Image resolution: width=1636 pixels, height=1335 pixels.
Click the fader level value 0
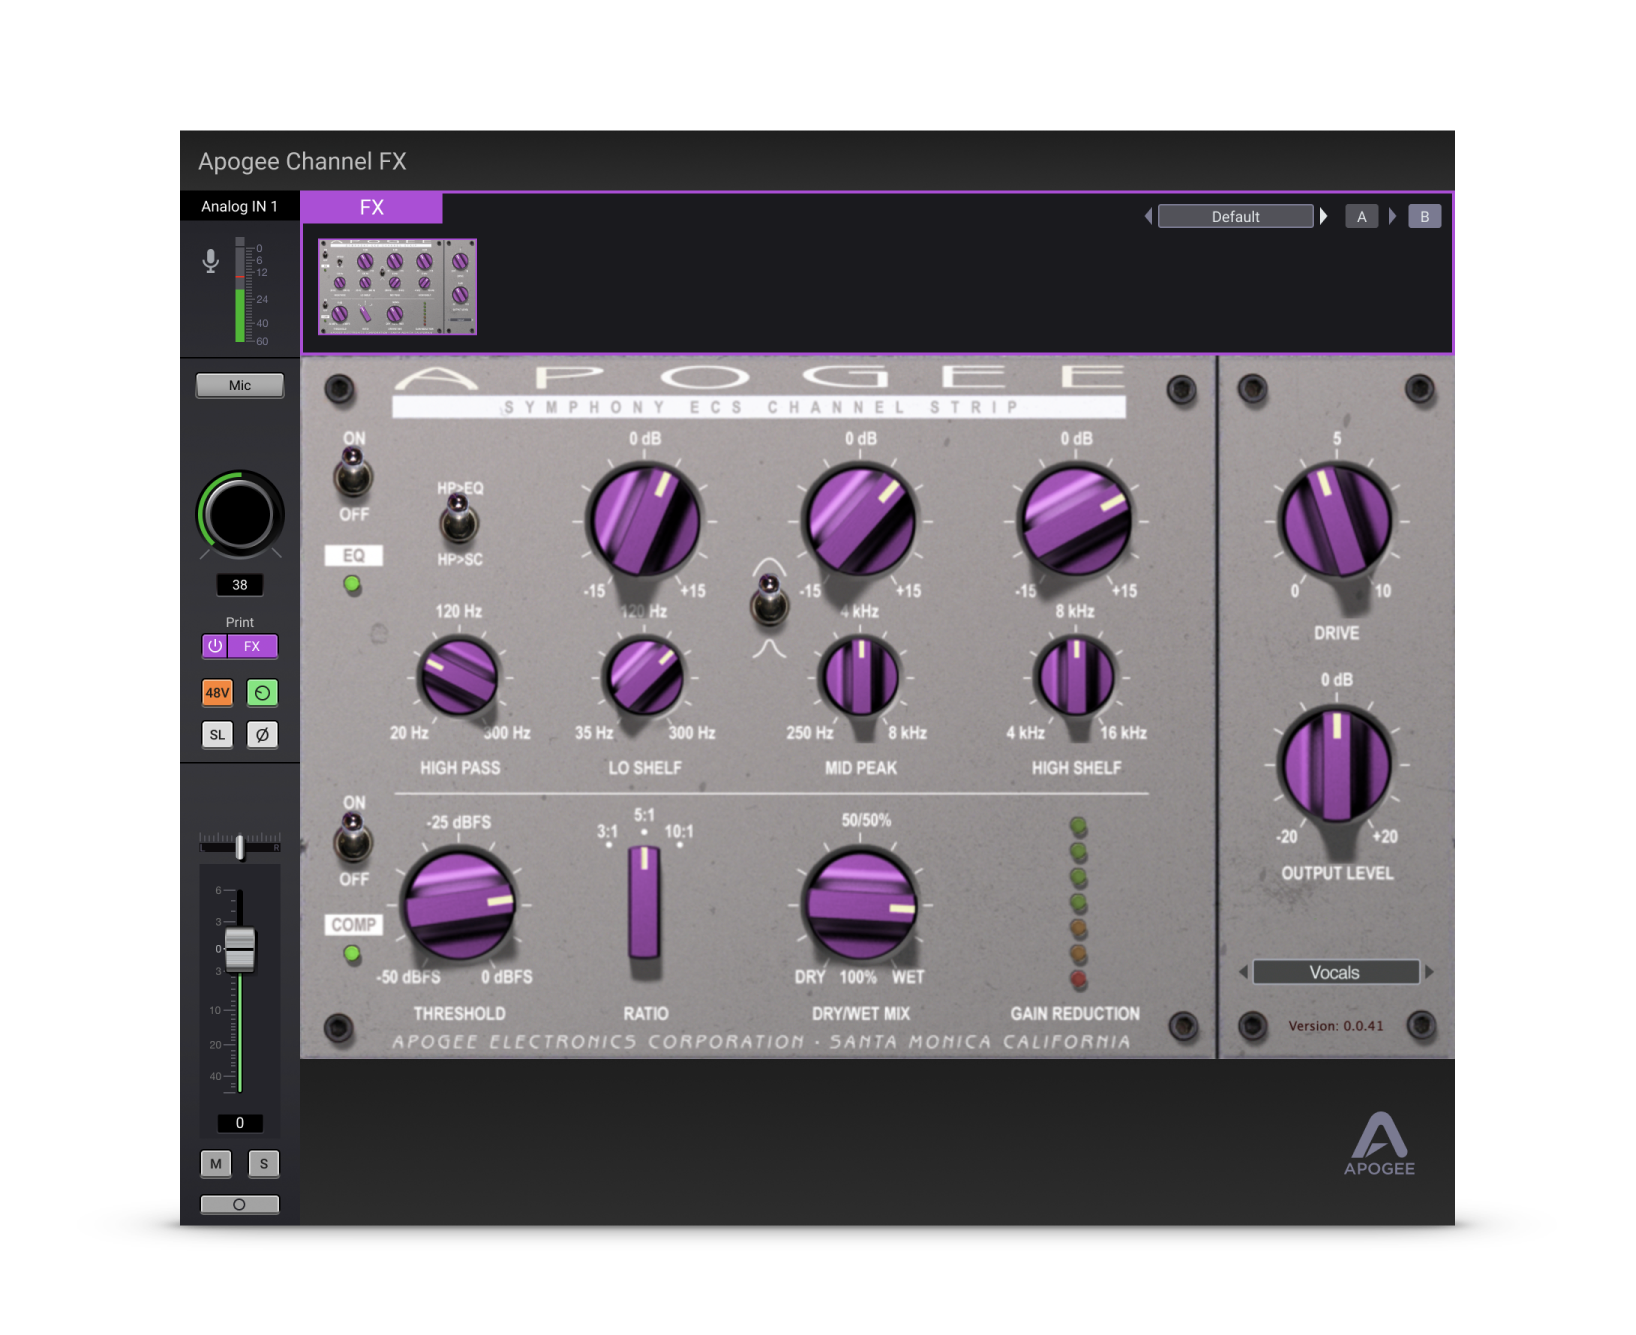[240, 1123]
